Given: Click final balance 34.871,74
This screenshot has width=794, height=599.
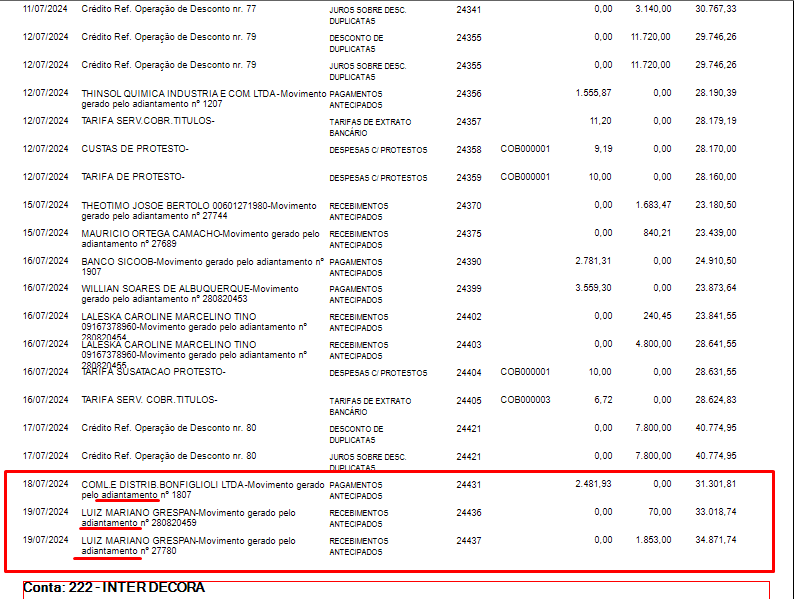Looking at the screenshot, I should [716, 540].
